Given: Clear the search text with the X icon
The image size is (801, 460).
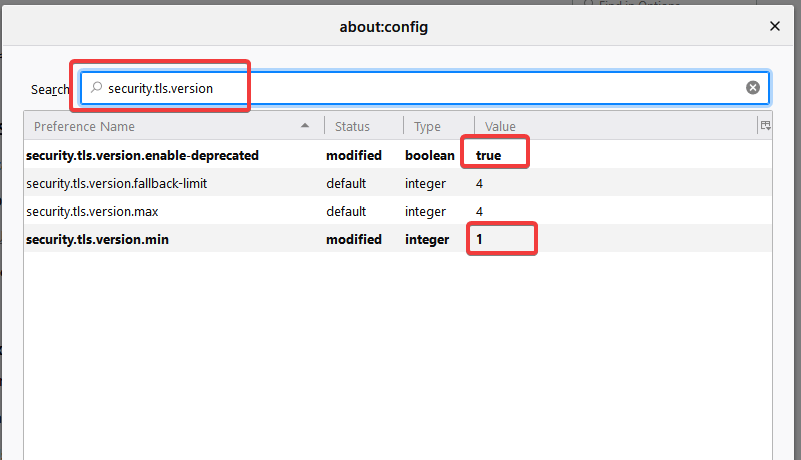Looking at the screenshot, I should tap(753, 88).
